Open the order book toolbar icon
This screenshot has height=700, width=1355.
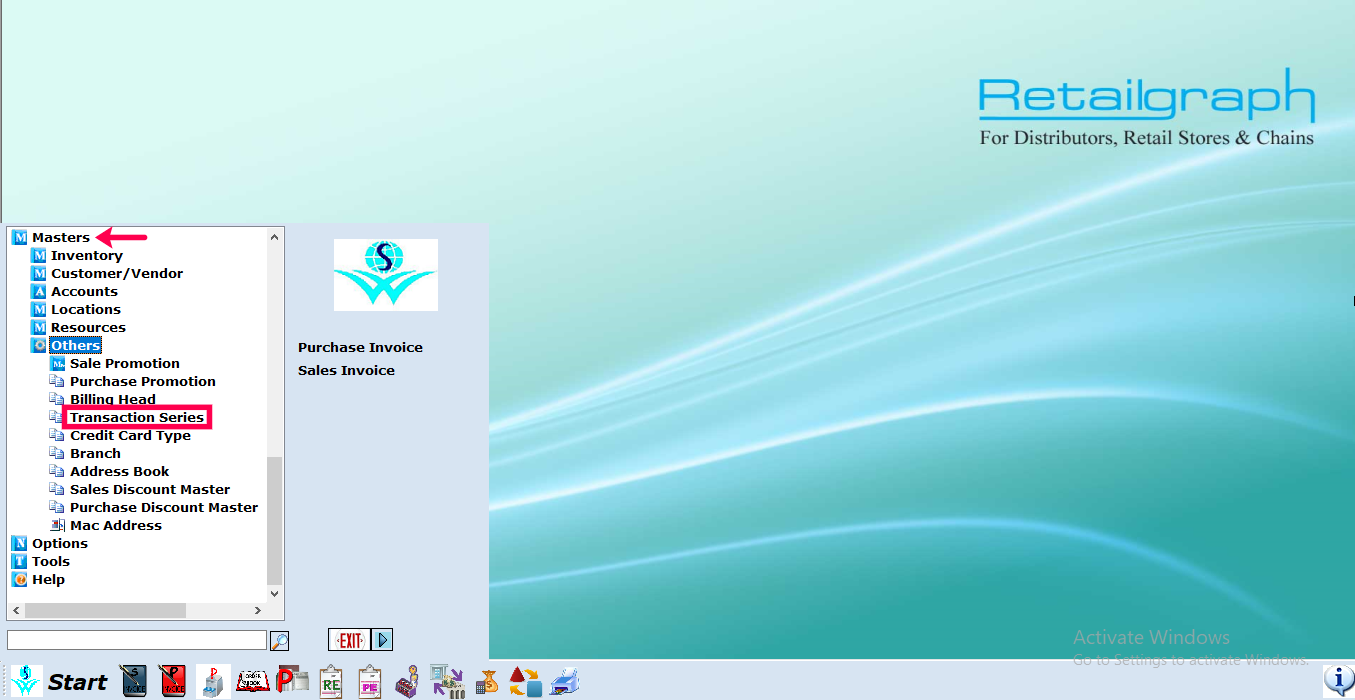(x=252, y=682)
